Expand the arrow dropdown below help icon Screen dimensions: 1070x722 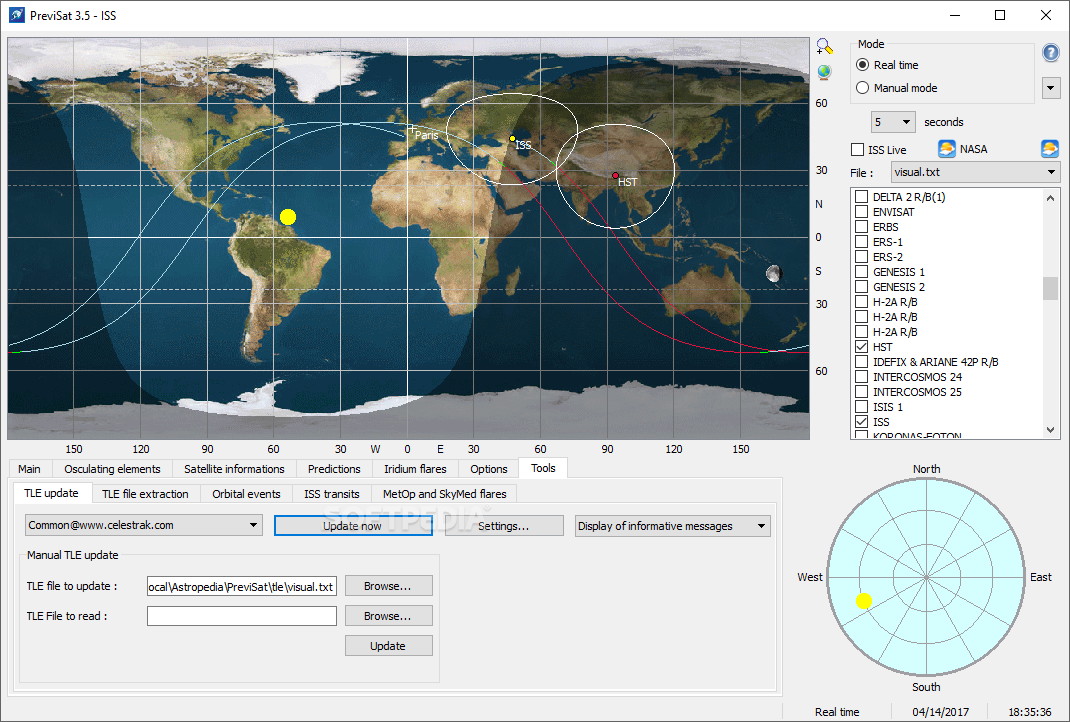[1051, 87]
